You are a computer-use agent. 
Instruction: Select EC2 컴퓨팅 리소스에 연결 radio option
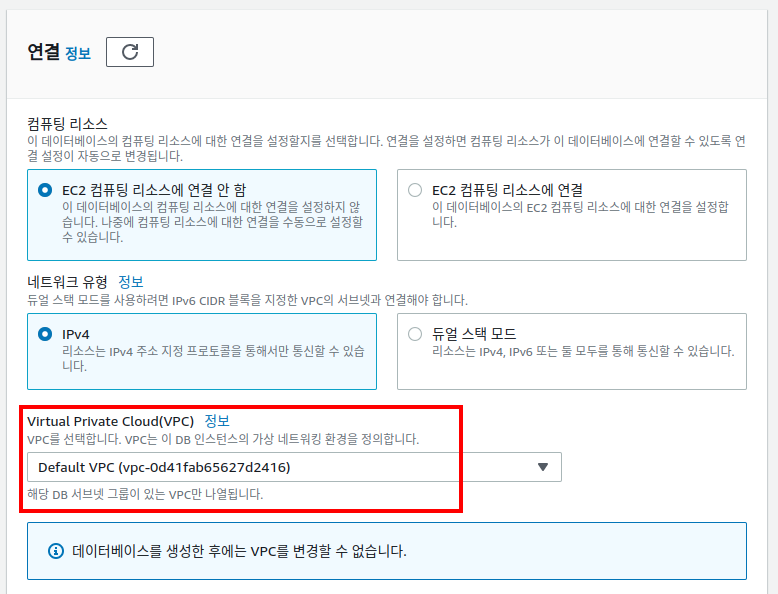415,190
